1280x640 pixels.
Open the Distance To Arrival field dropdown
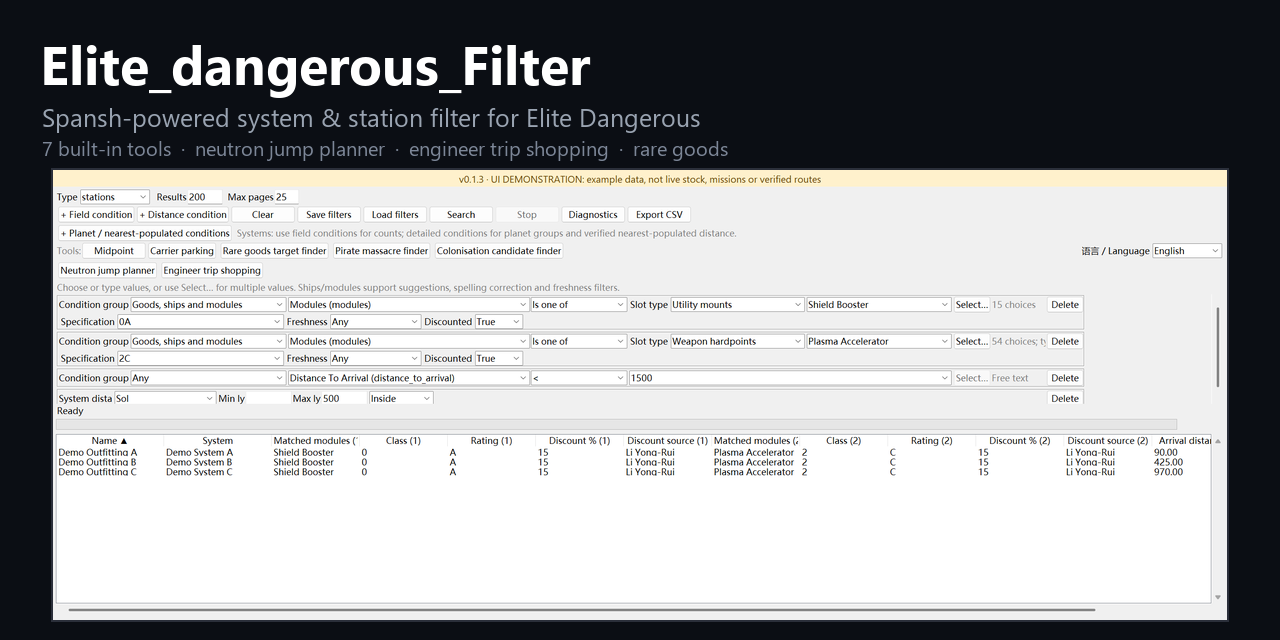[x=408, y=378]
